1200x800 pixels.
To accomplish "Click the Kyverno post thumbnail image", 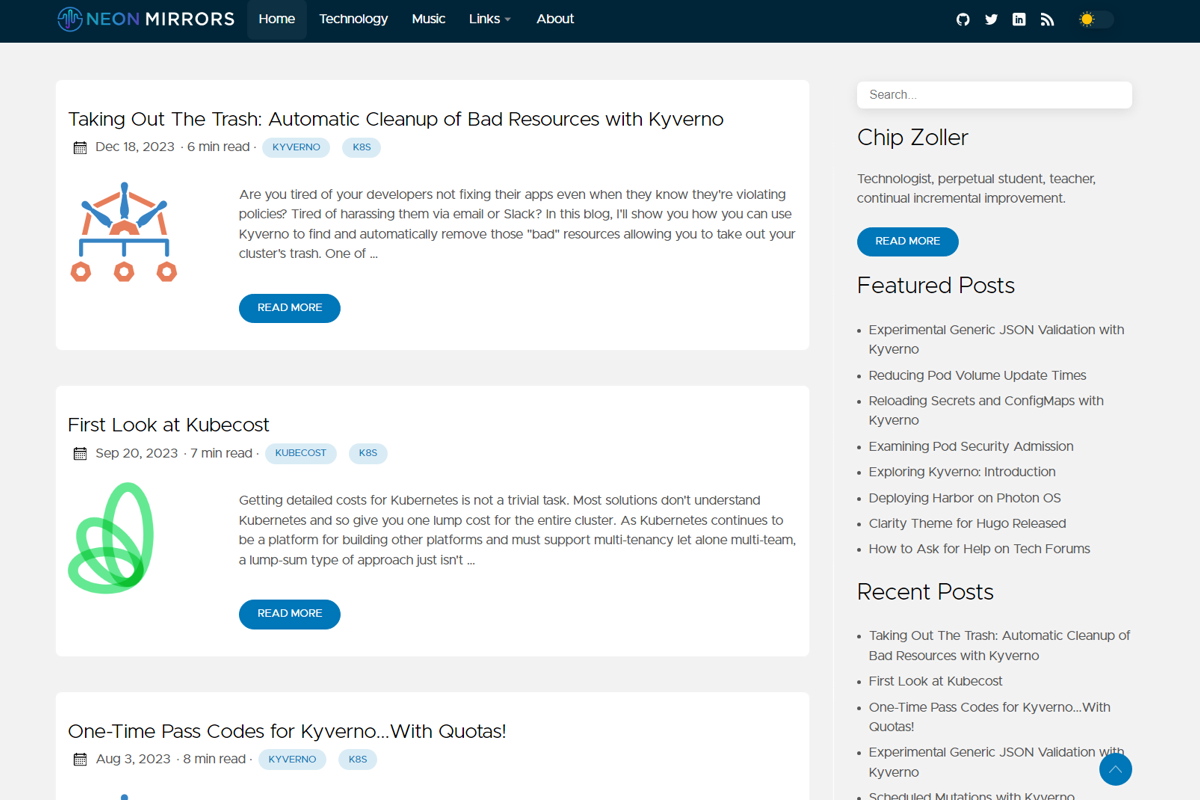I will click(124, 232).
